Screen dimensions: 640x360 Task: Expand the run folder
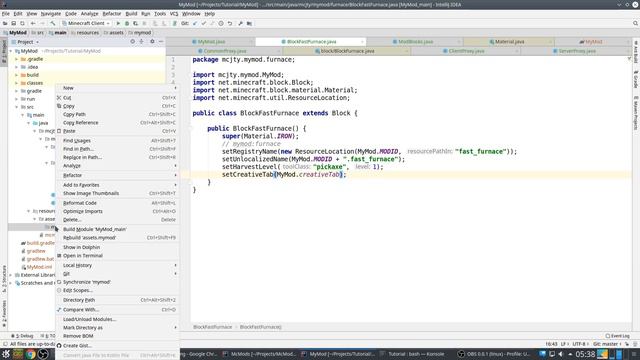click(17, 99)
